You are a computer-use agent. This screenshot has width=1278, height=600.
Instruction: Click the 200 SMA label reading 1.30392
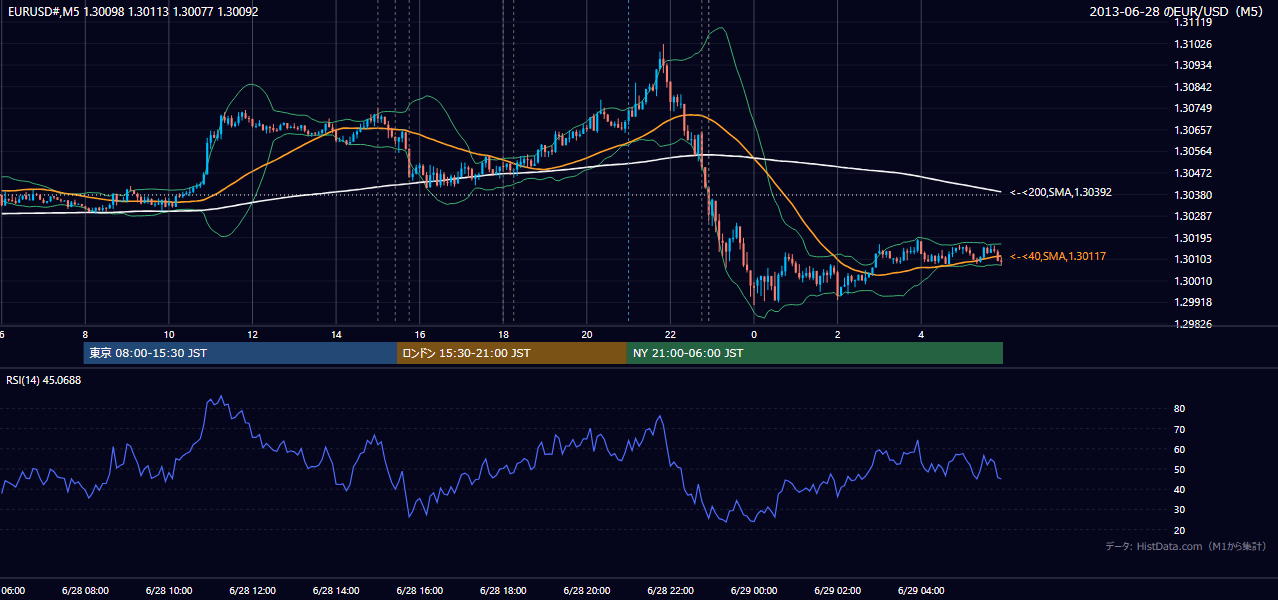click(1061, 192)
